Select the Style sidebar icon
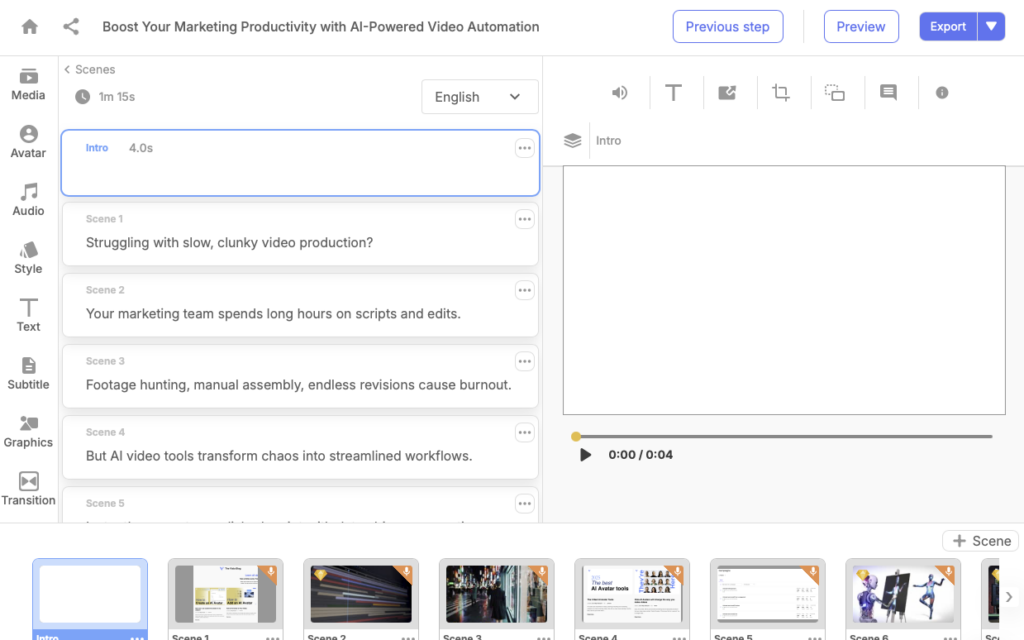1024x640 pixels. pos(27,258)
